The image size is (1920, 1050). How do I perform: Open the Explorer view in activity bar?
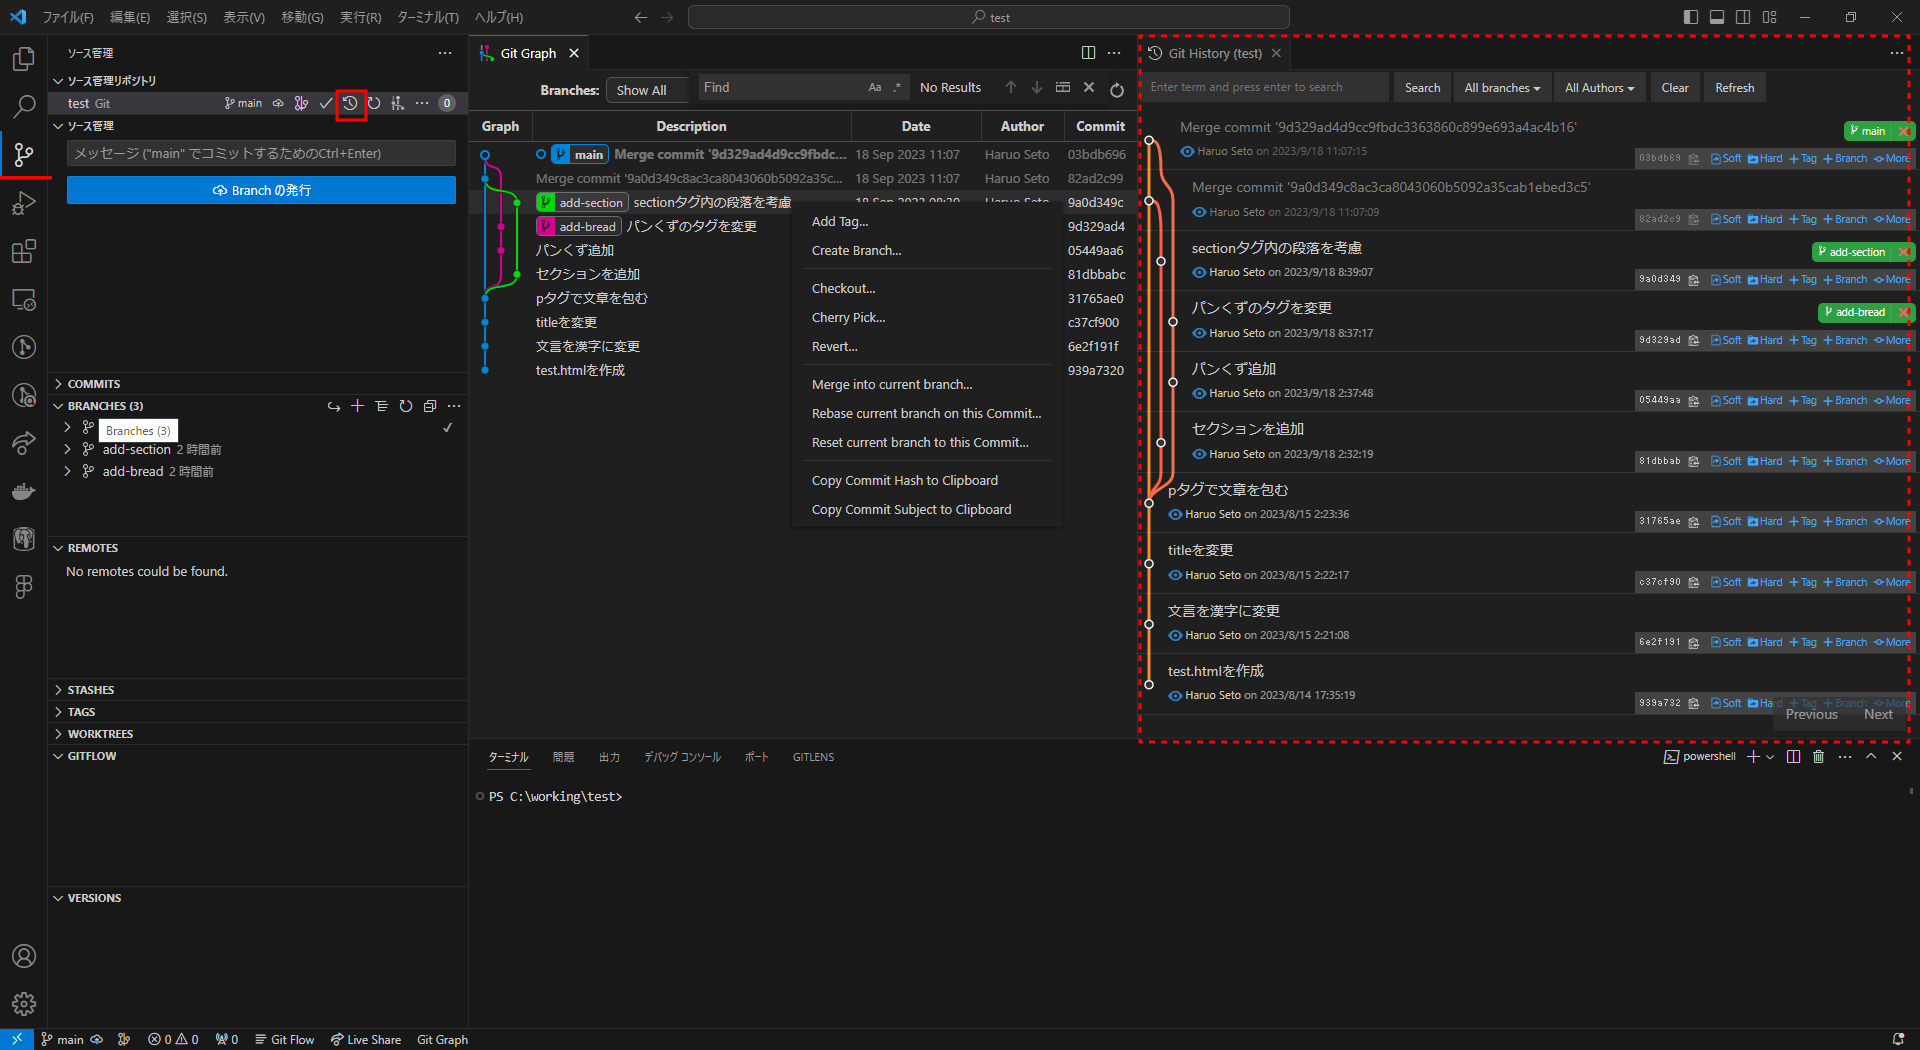pos(24,59)
